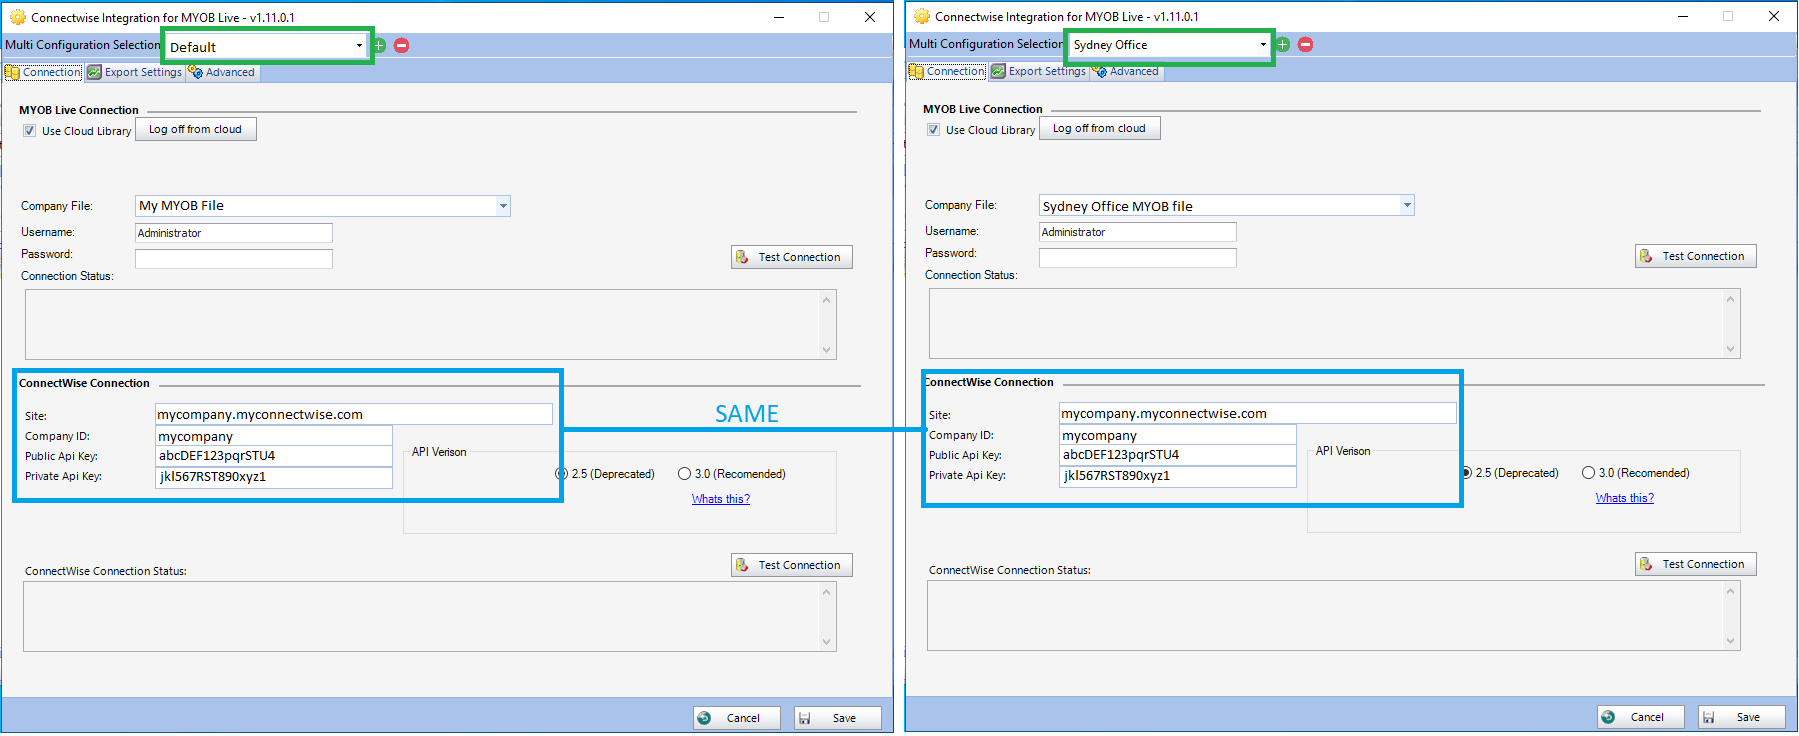Image resolution: width=1799 pixels, height=736 pixels.
Task: Click scroll-up arrow of left Connection Status box
Action: (827, 300)
